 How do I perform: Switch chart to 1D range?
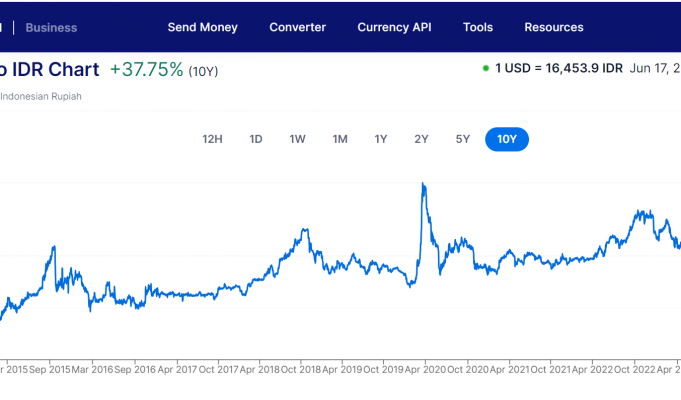256,139
